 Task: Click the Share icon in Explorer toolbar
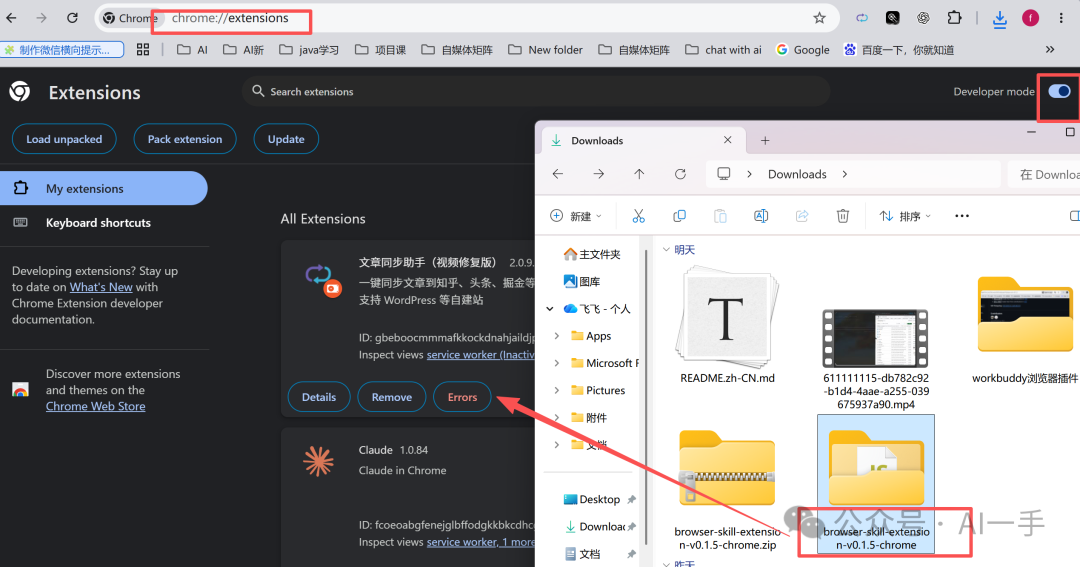click(802, 216)
